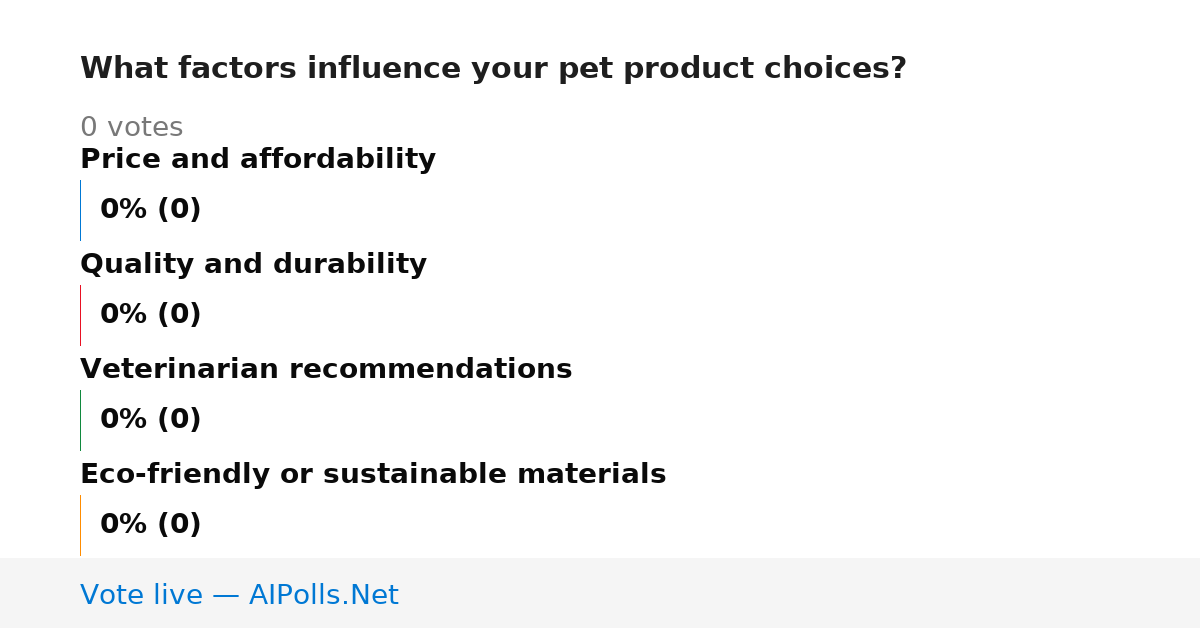The height and width of the screenshot is (628, 1200).
Task: Click the red bar under Quality
Action: [x=80, y=315]
